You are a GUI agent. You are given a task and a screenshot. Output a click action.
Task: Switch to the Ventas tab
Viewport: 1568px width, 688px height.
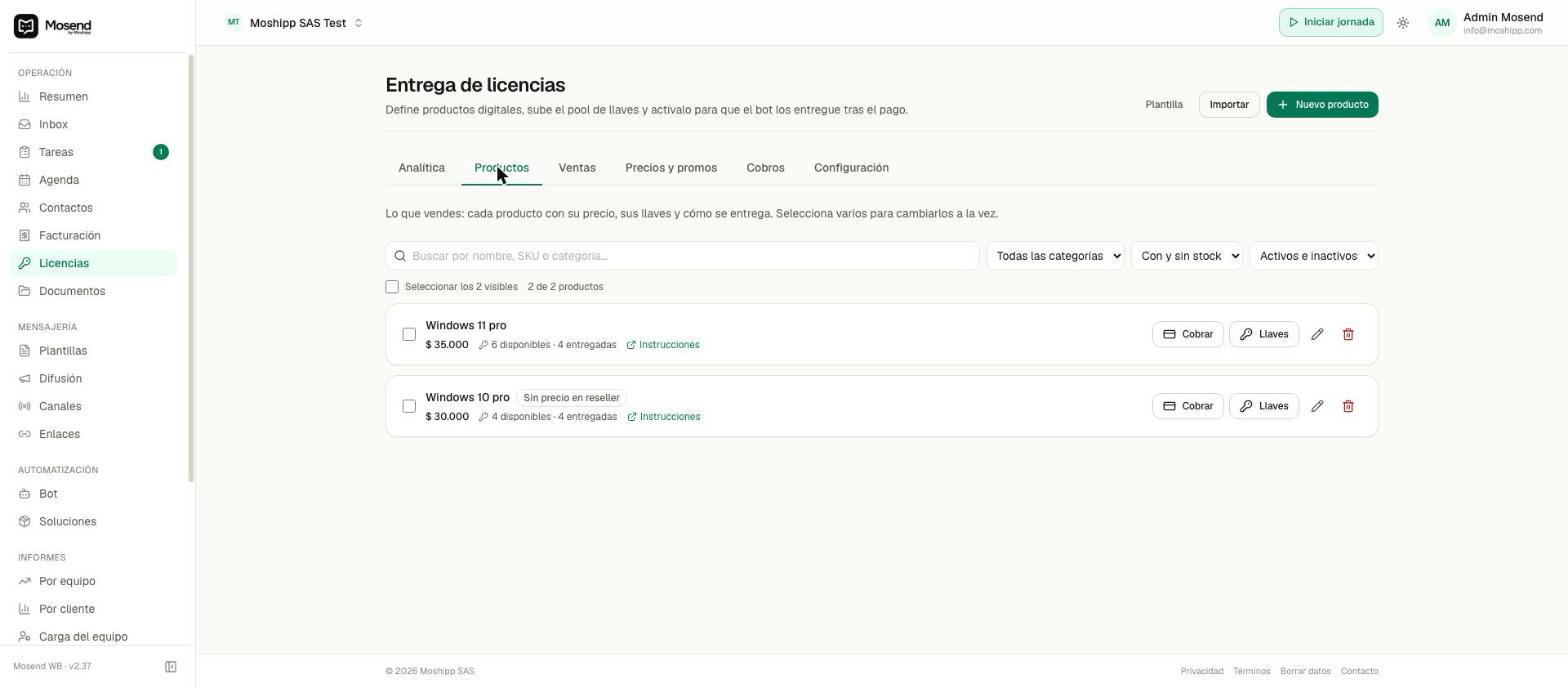(x=577, y=168)
